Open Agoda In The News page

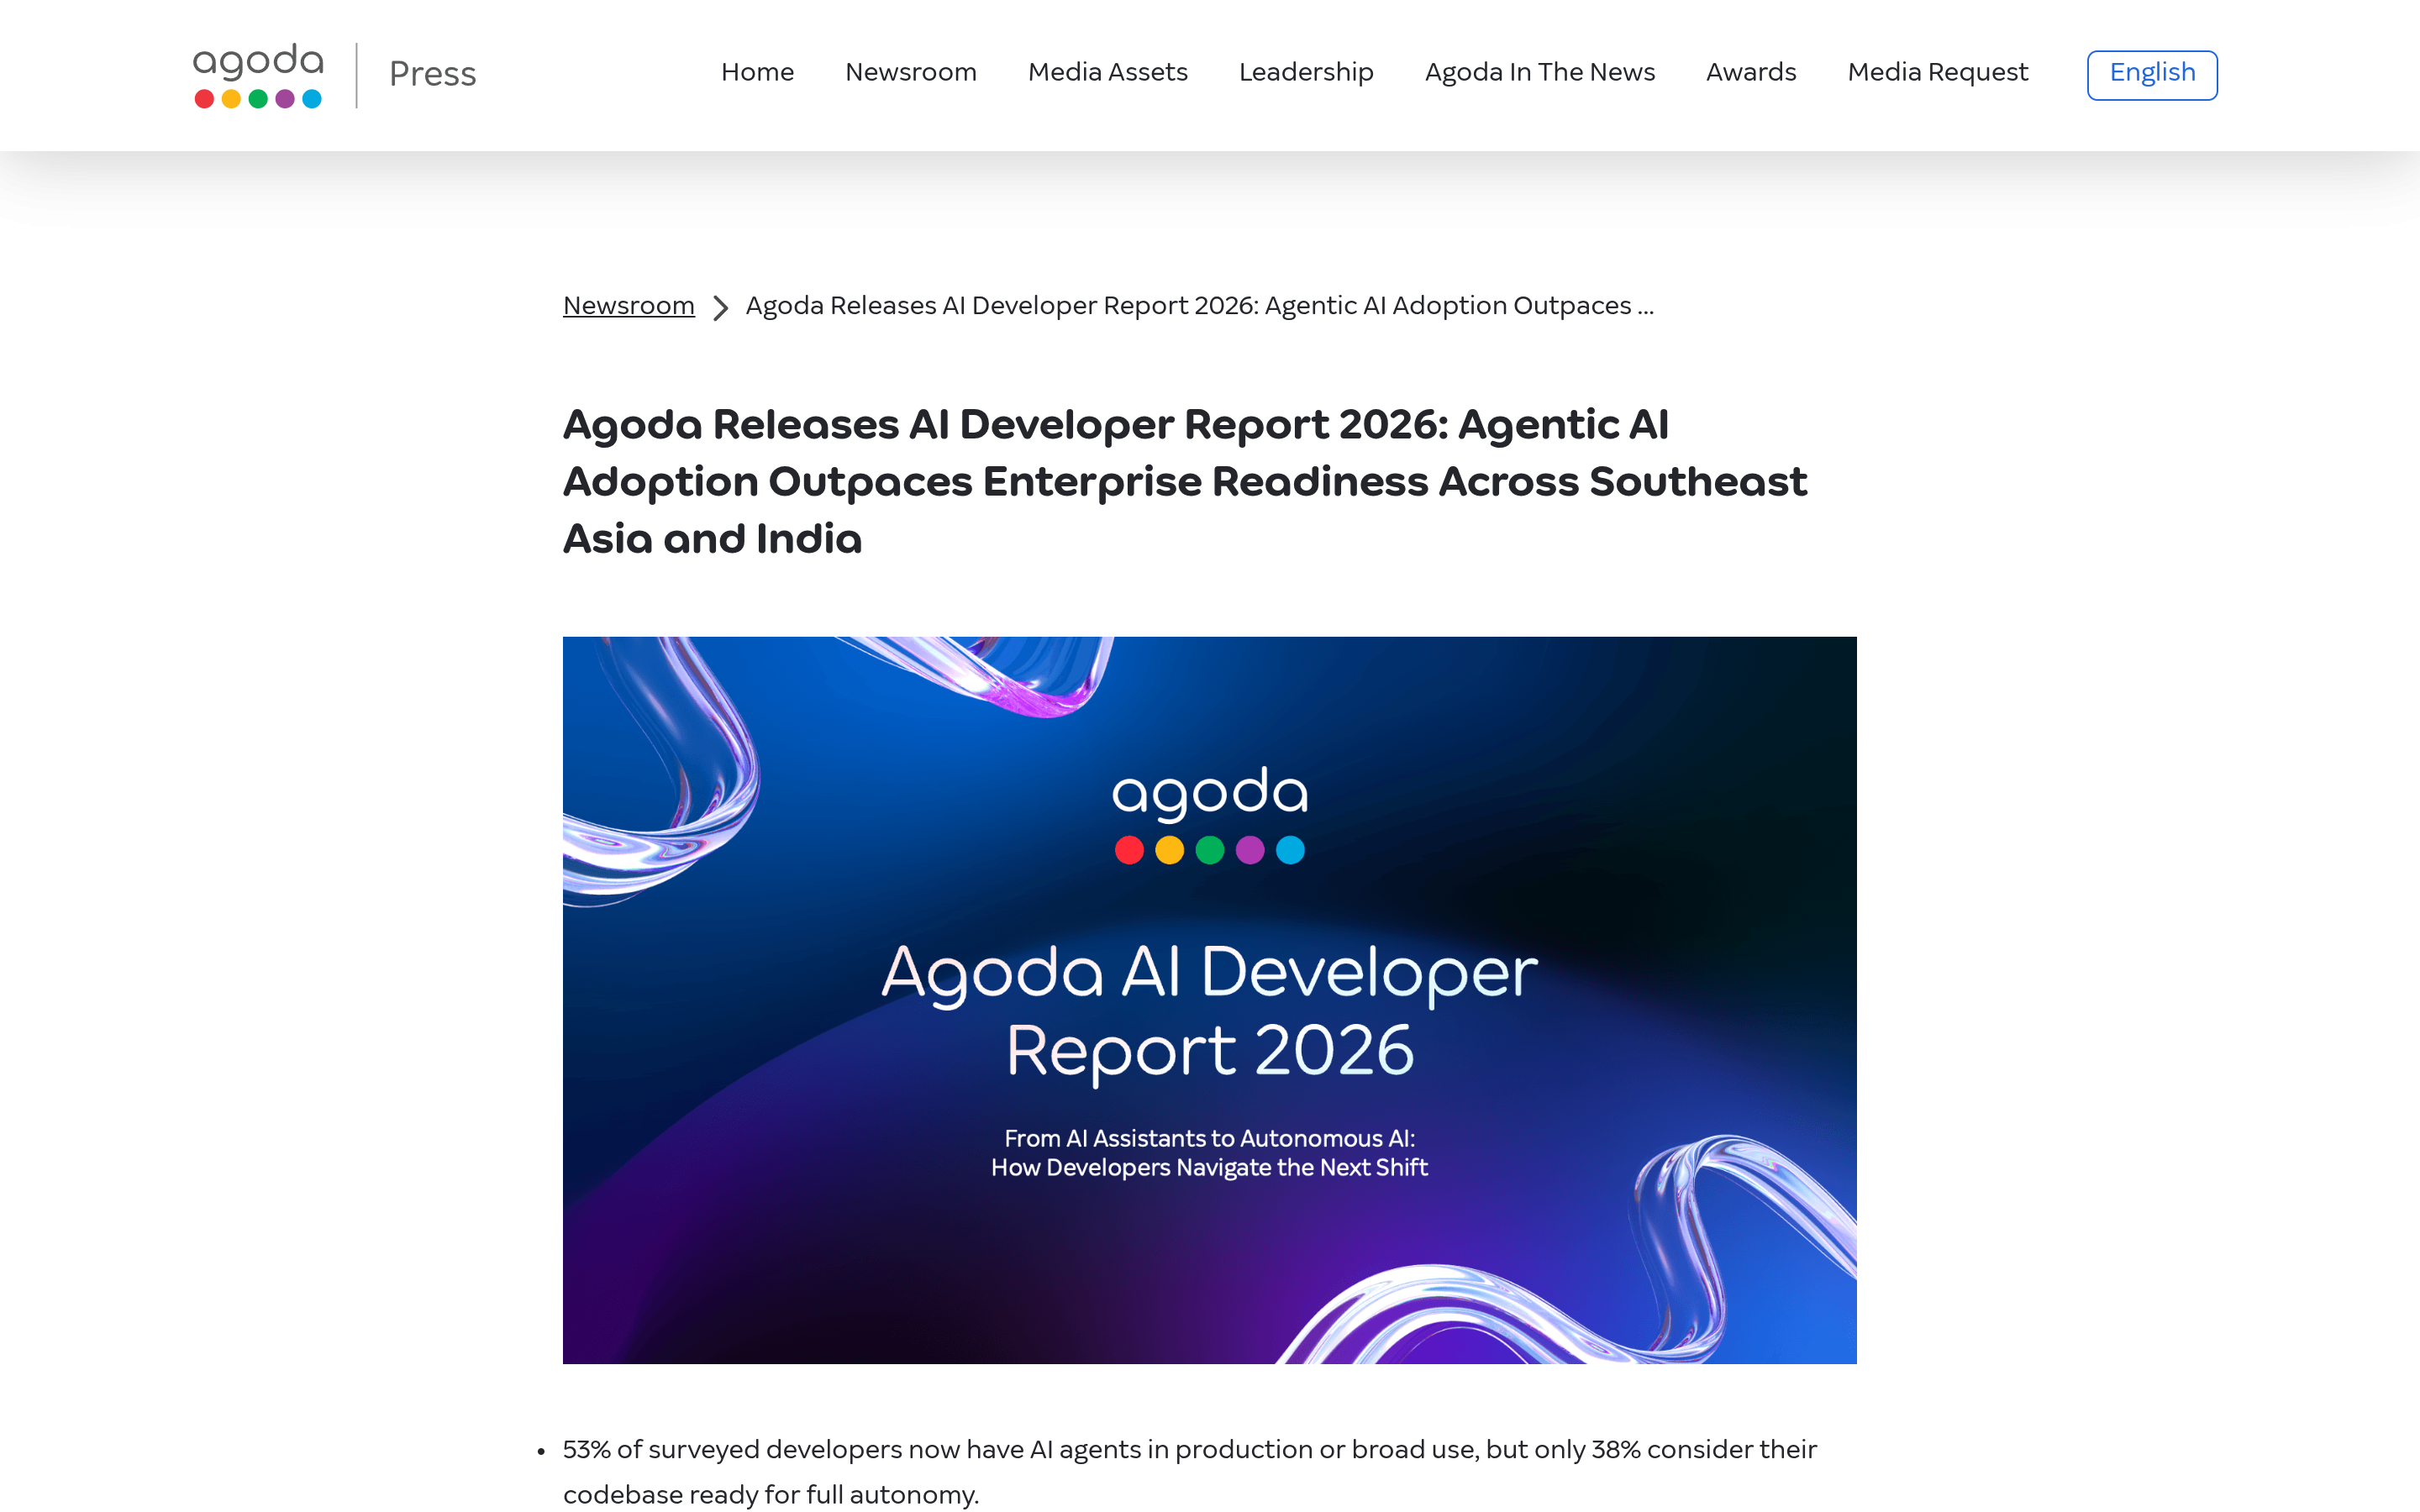pos(1539,72)
